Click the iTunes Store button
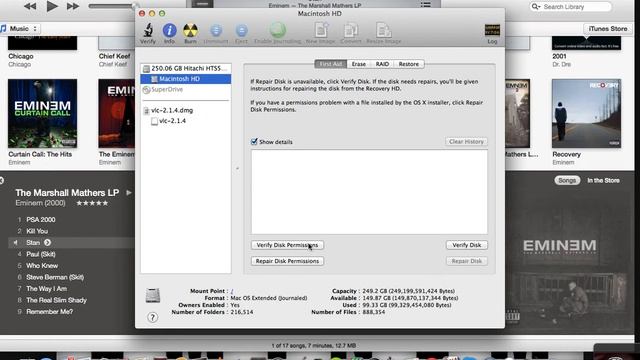This screenshot has width=640, height=360. [x=608, y=29]
